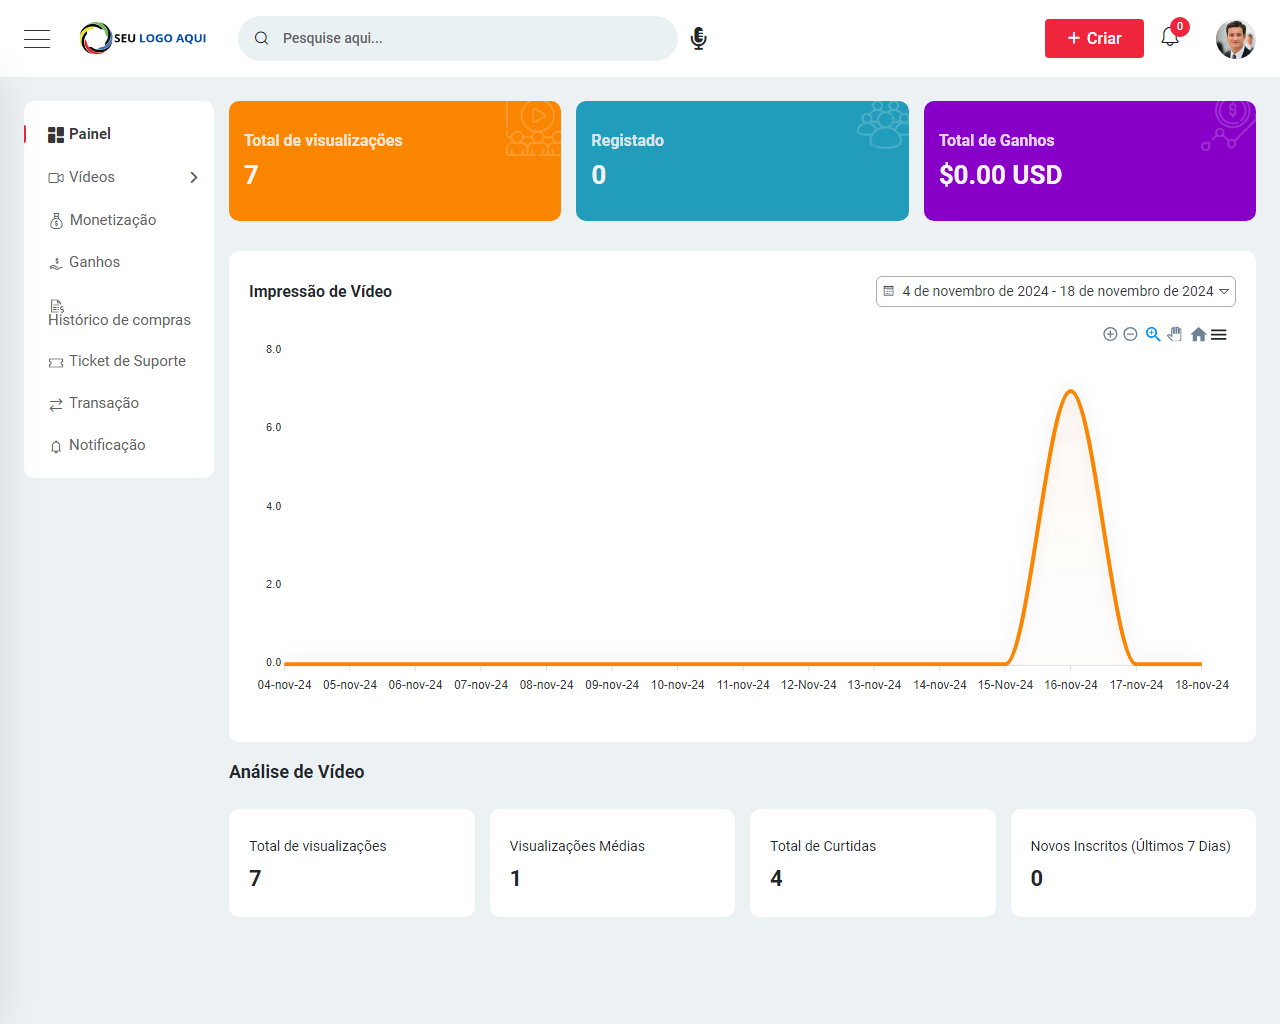
Task: Open the notifications bell
Action: pyautogui.click(x=1170, y=38)
